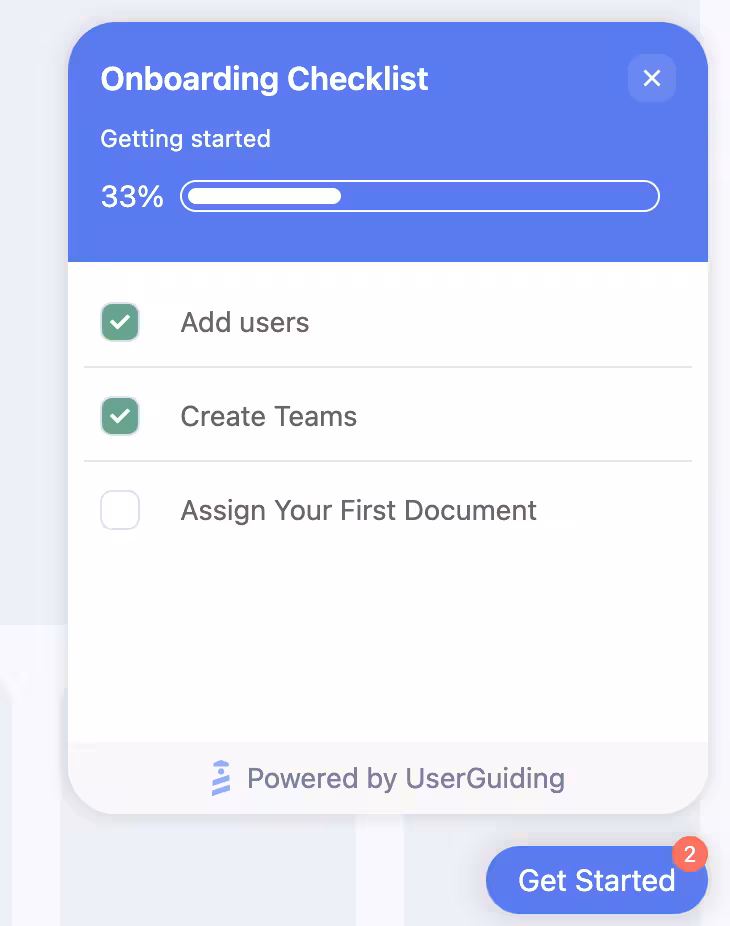Screen dimensions: 730x926
Task: Select the Create Teams checklist item
Action: (268, 416)
